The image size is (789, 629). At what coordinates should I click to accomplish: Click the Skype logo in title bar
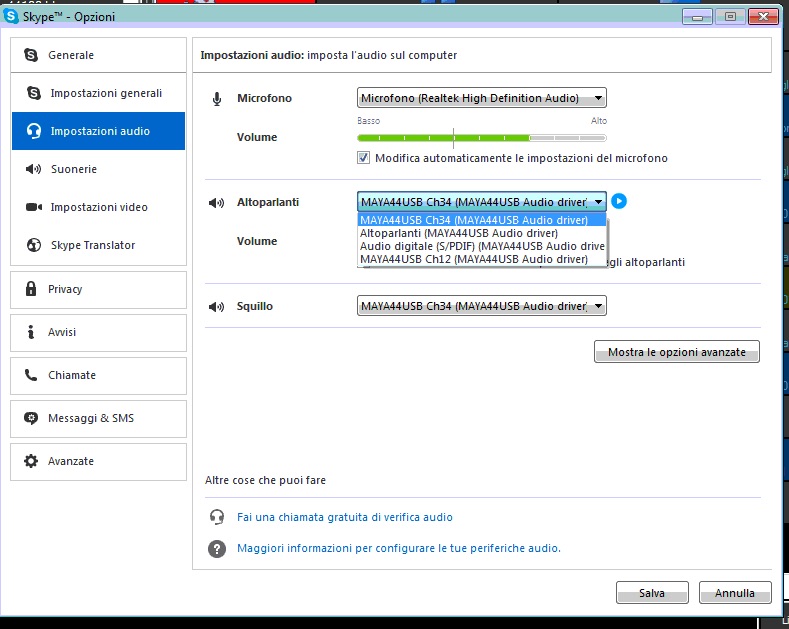11,16
